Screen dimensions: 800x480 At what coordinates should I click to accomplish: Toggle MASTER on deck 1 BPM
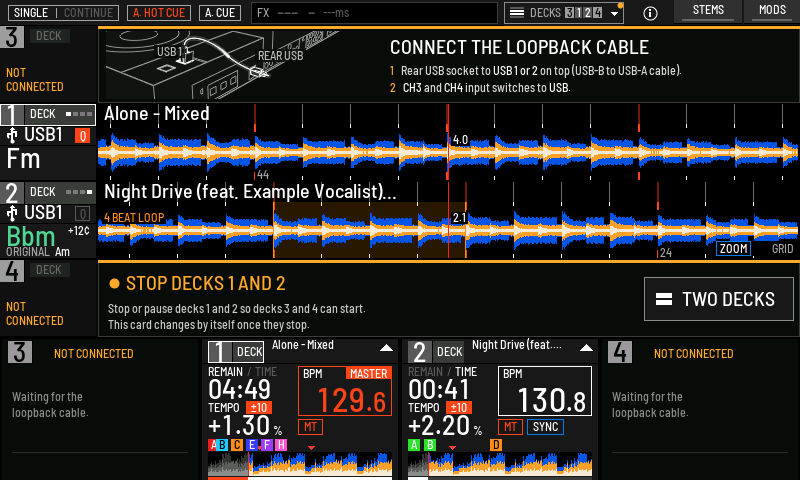[368, 373]
